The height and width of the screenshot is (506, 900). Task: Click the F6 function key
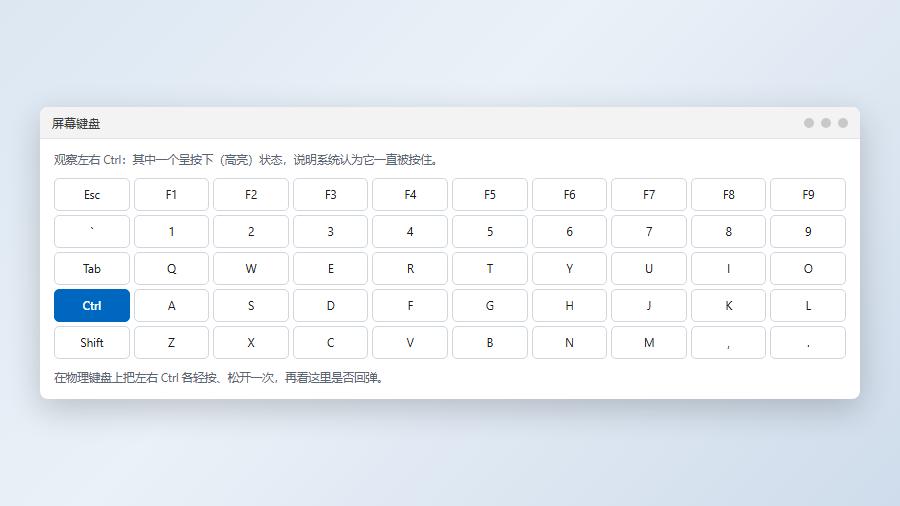point(569,194)
